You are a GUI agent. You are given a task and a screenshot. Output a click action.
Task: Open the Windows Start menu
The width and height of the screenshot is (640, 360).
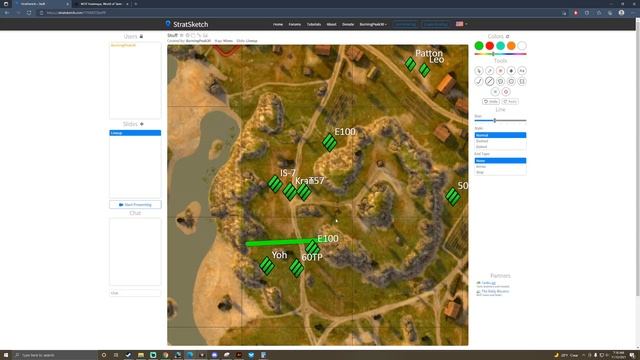click(6, 355)
